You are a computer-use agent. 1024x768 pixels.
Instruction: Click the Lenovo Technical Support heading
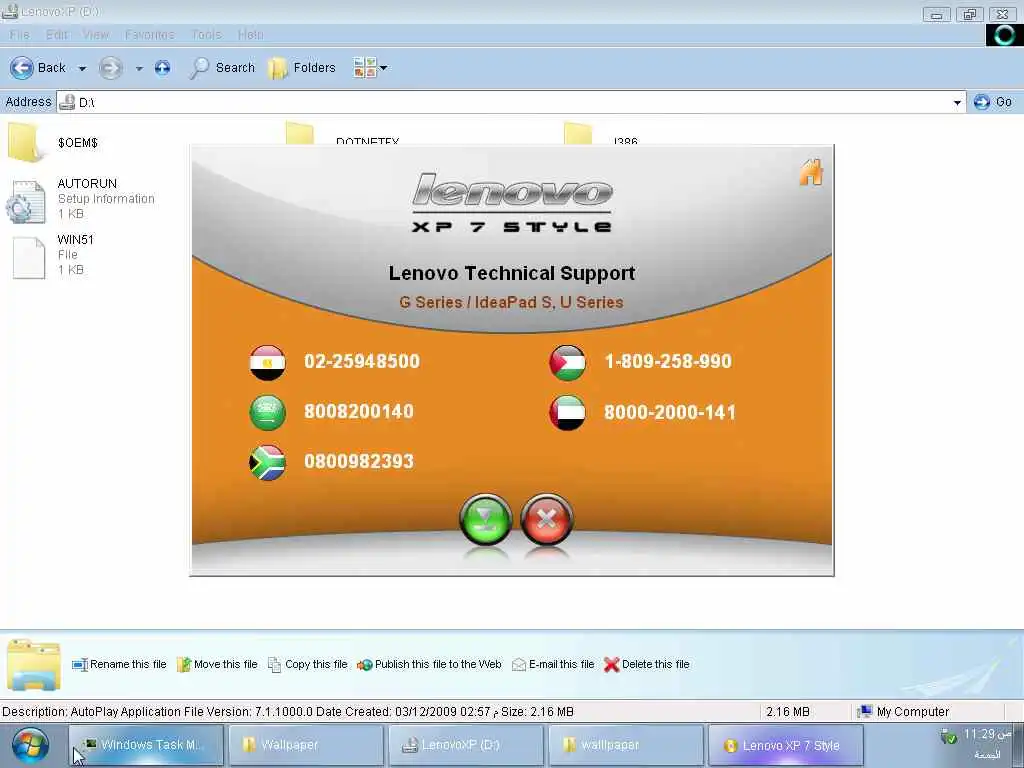click(512, 273)
